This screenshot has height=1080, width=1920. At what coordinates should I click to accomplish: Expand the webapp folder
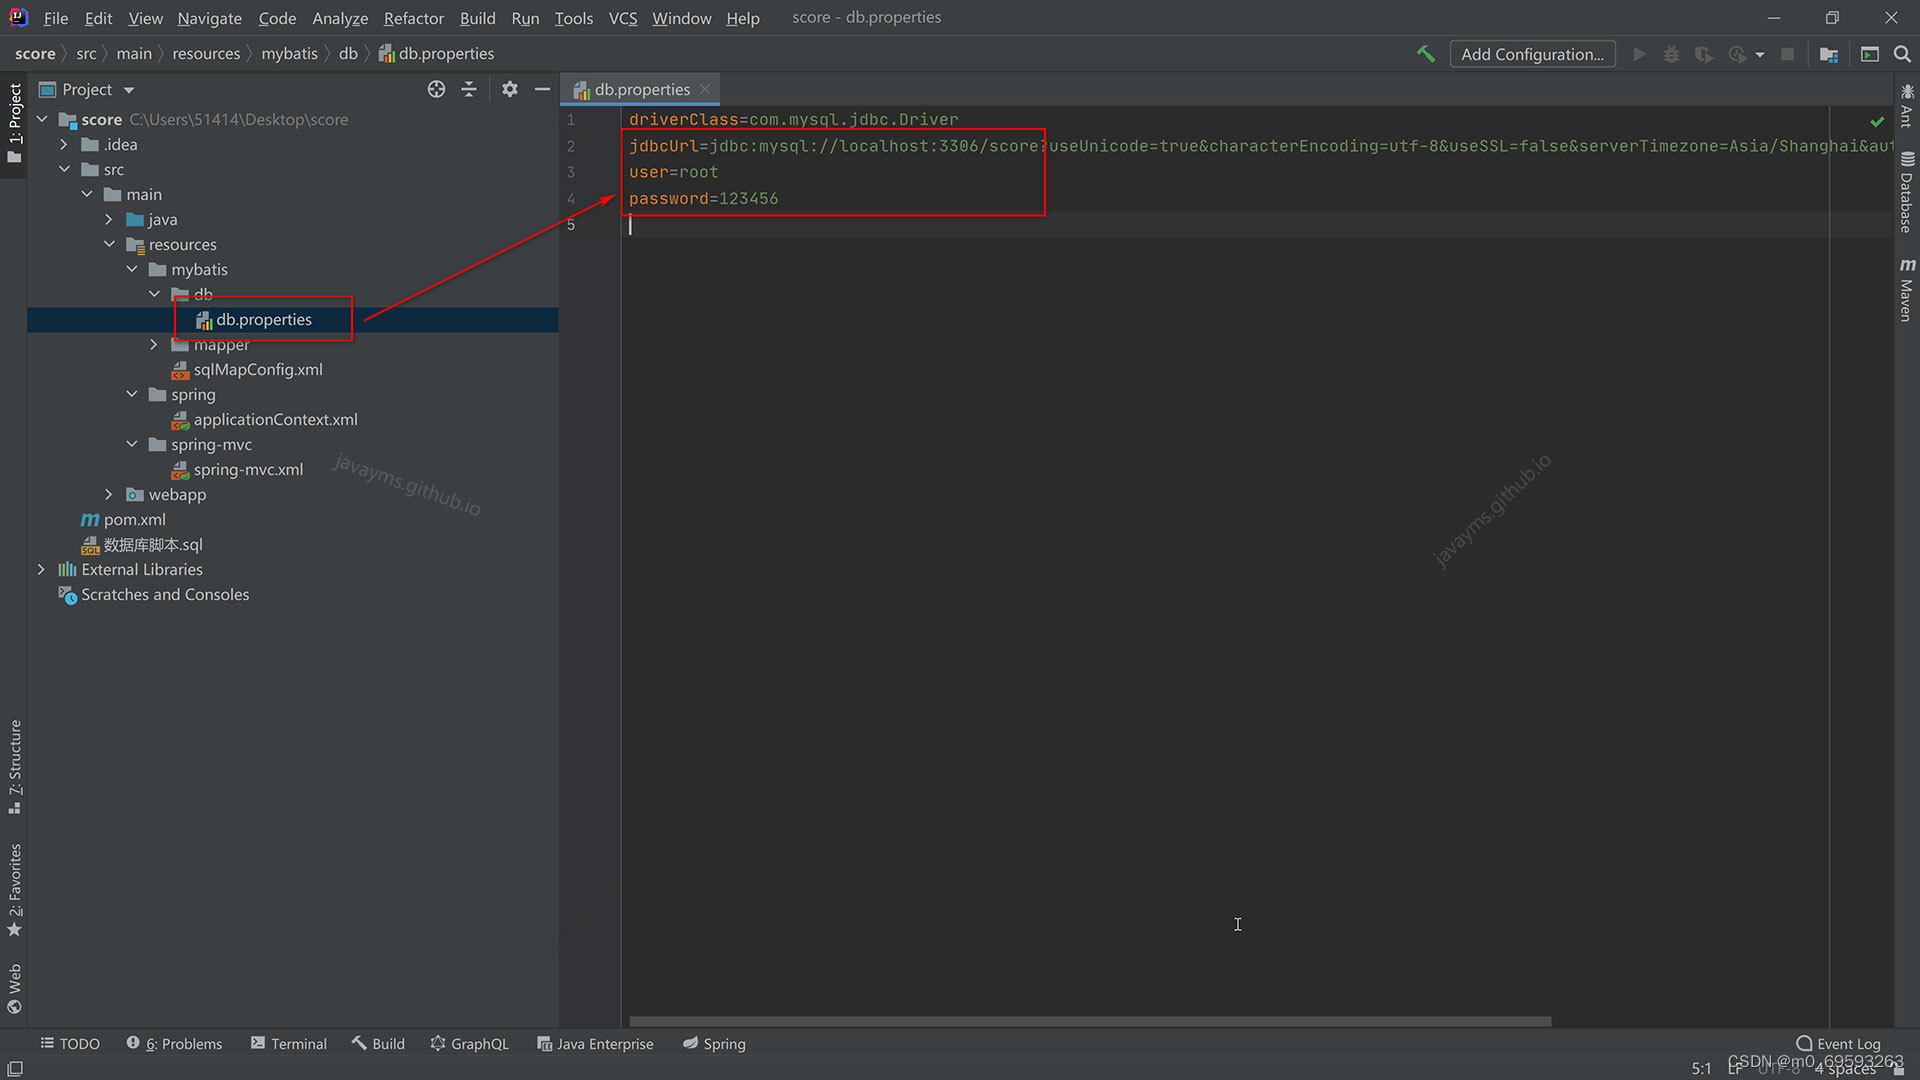(x=109, y=494)
